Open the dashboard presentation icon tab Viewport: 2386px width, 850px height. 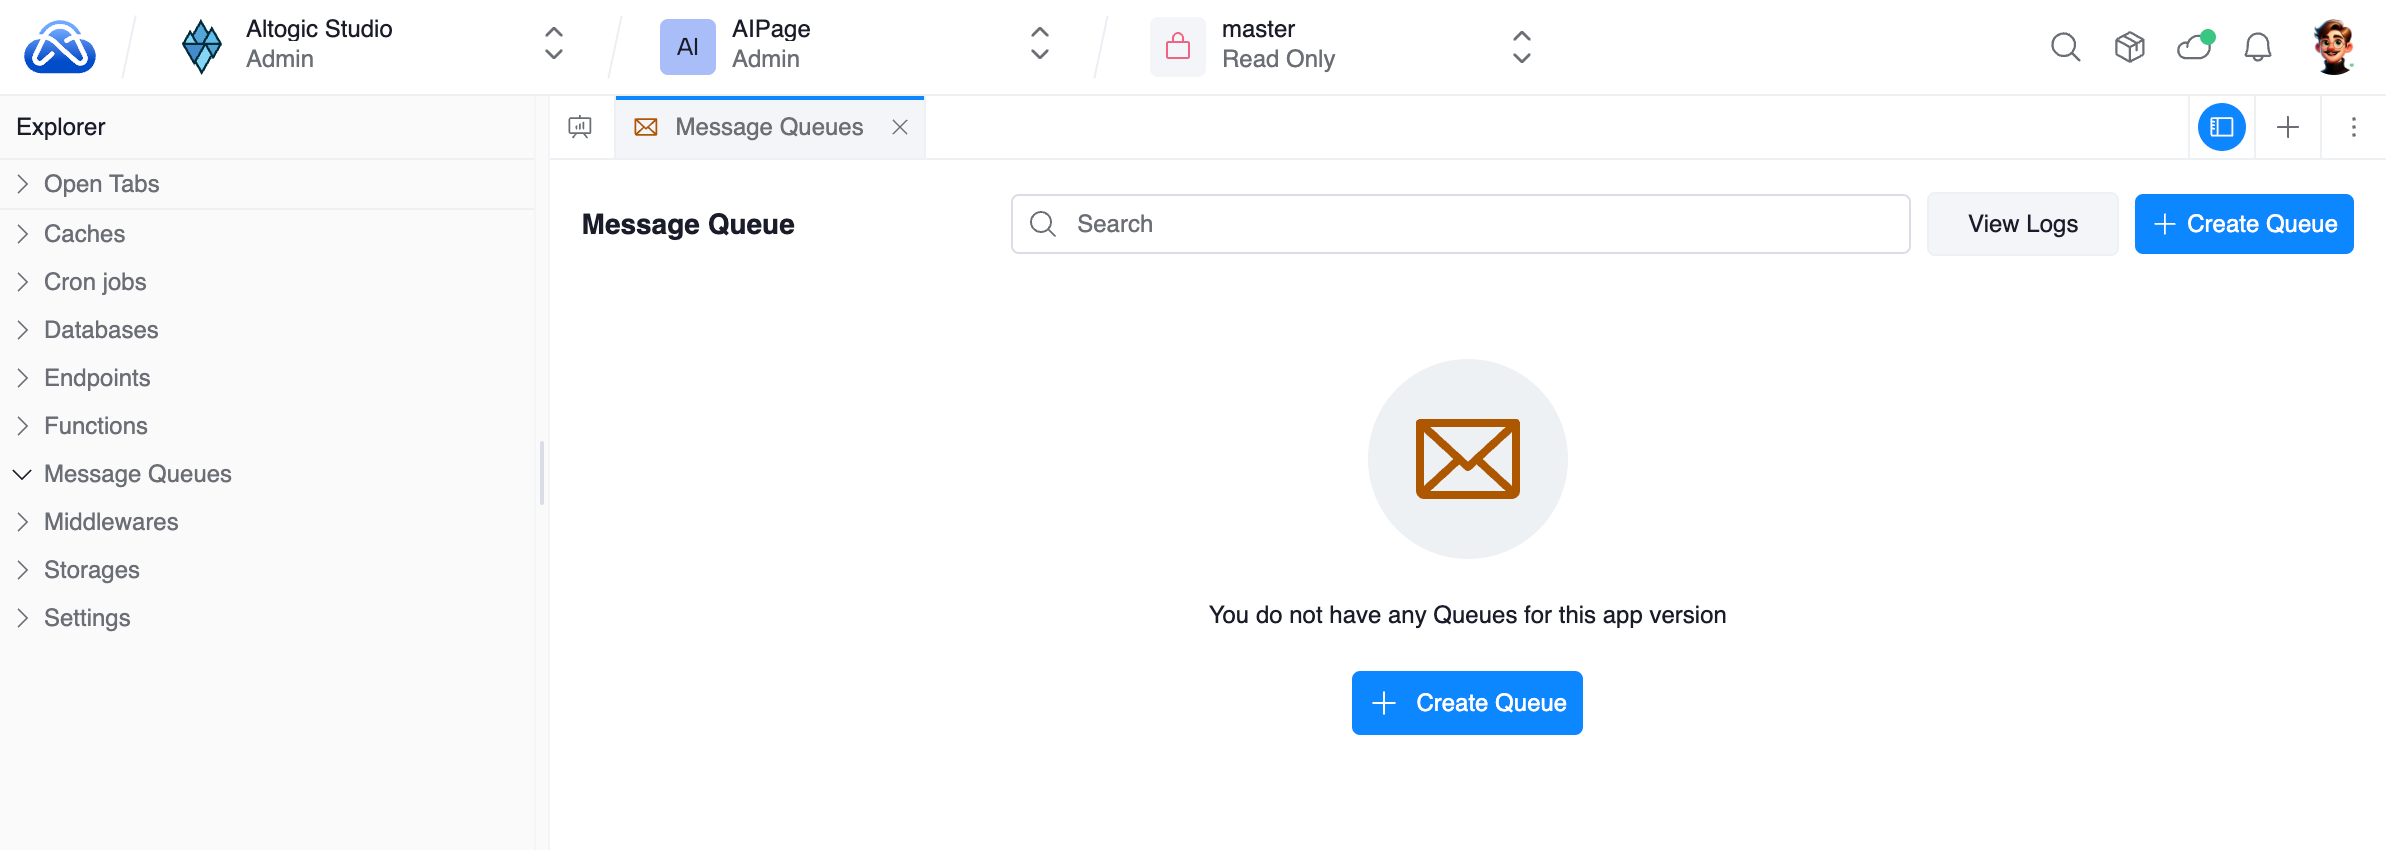580,127
